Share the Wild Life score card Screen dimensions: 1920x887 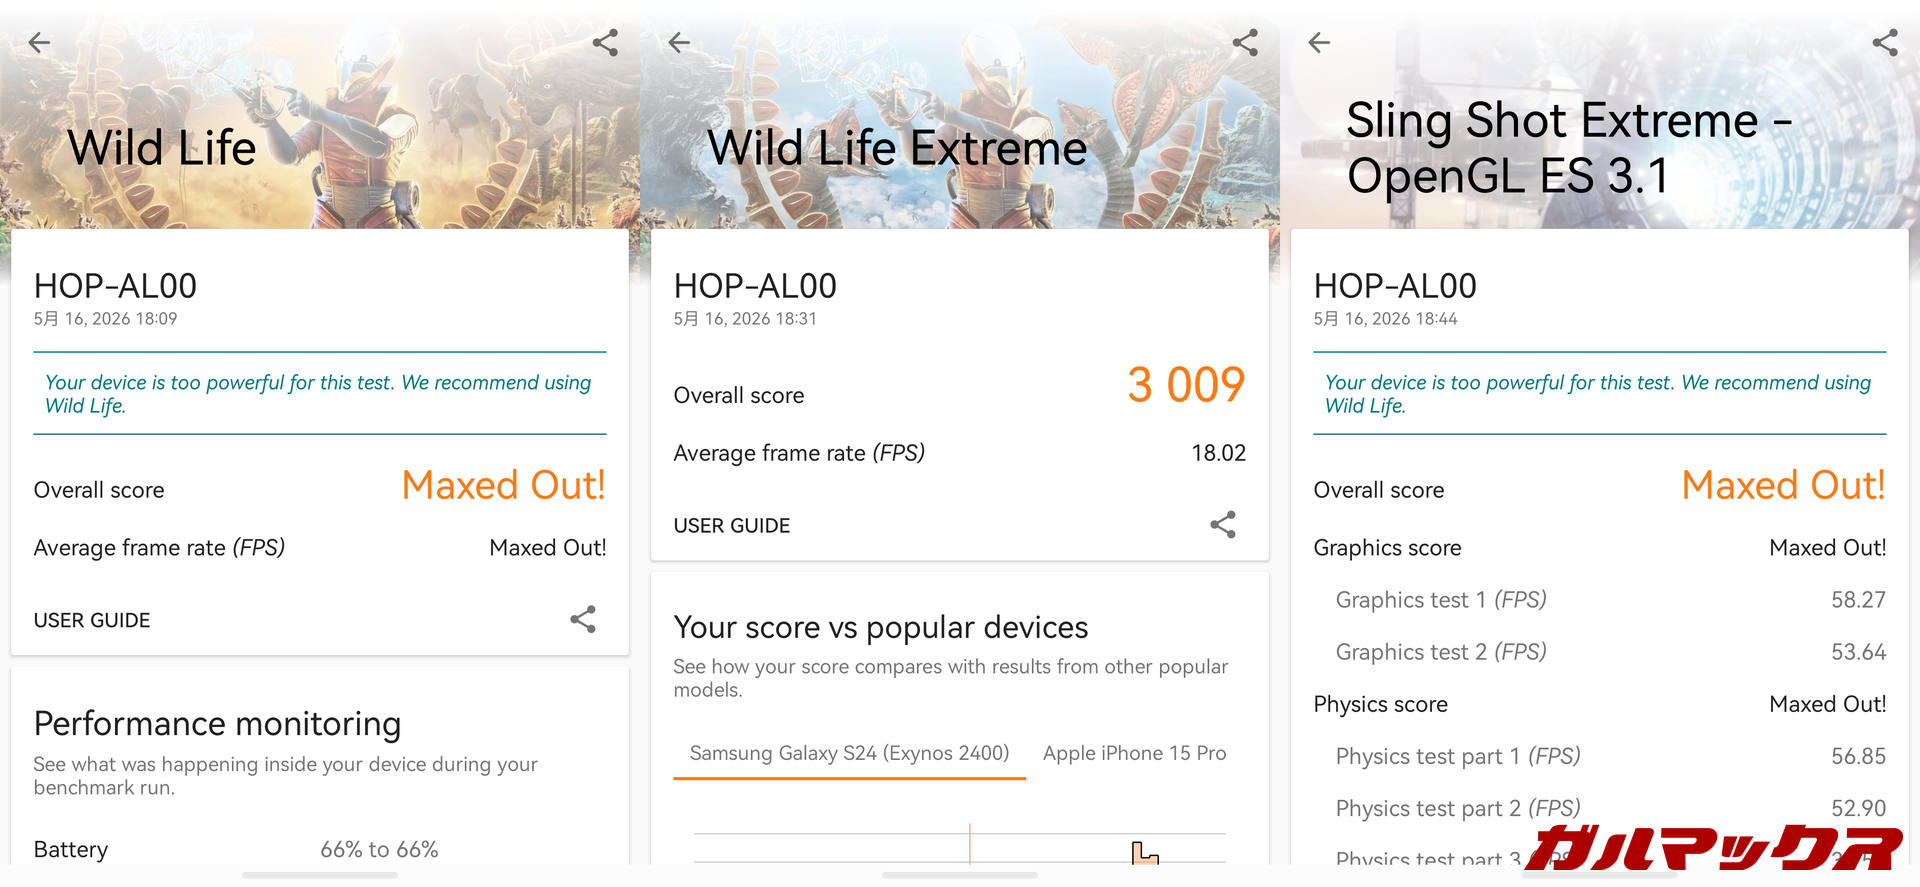coord(583,620)
